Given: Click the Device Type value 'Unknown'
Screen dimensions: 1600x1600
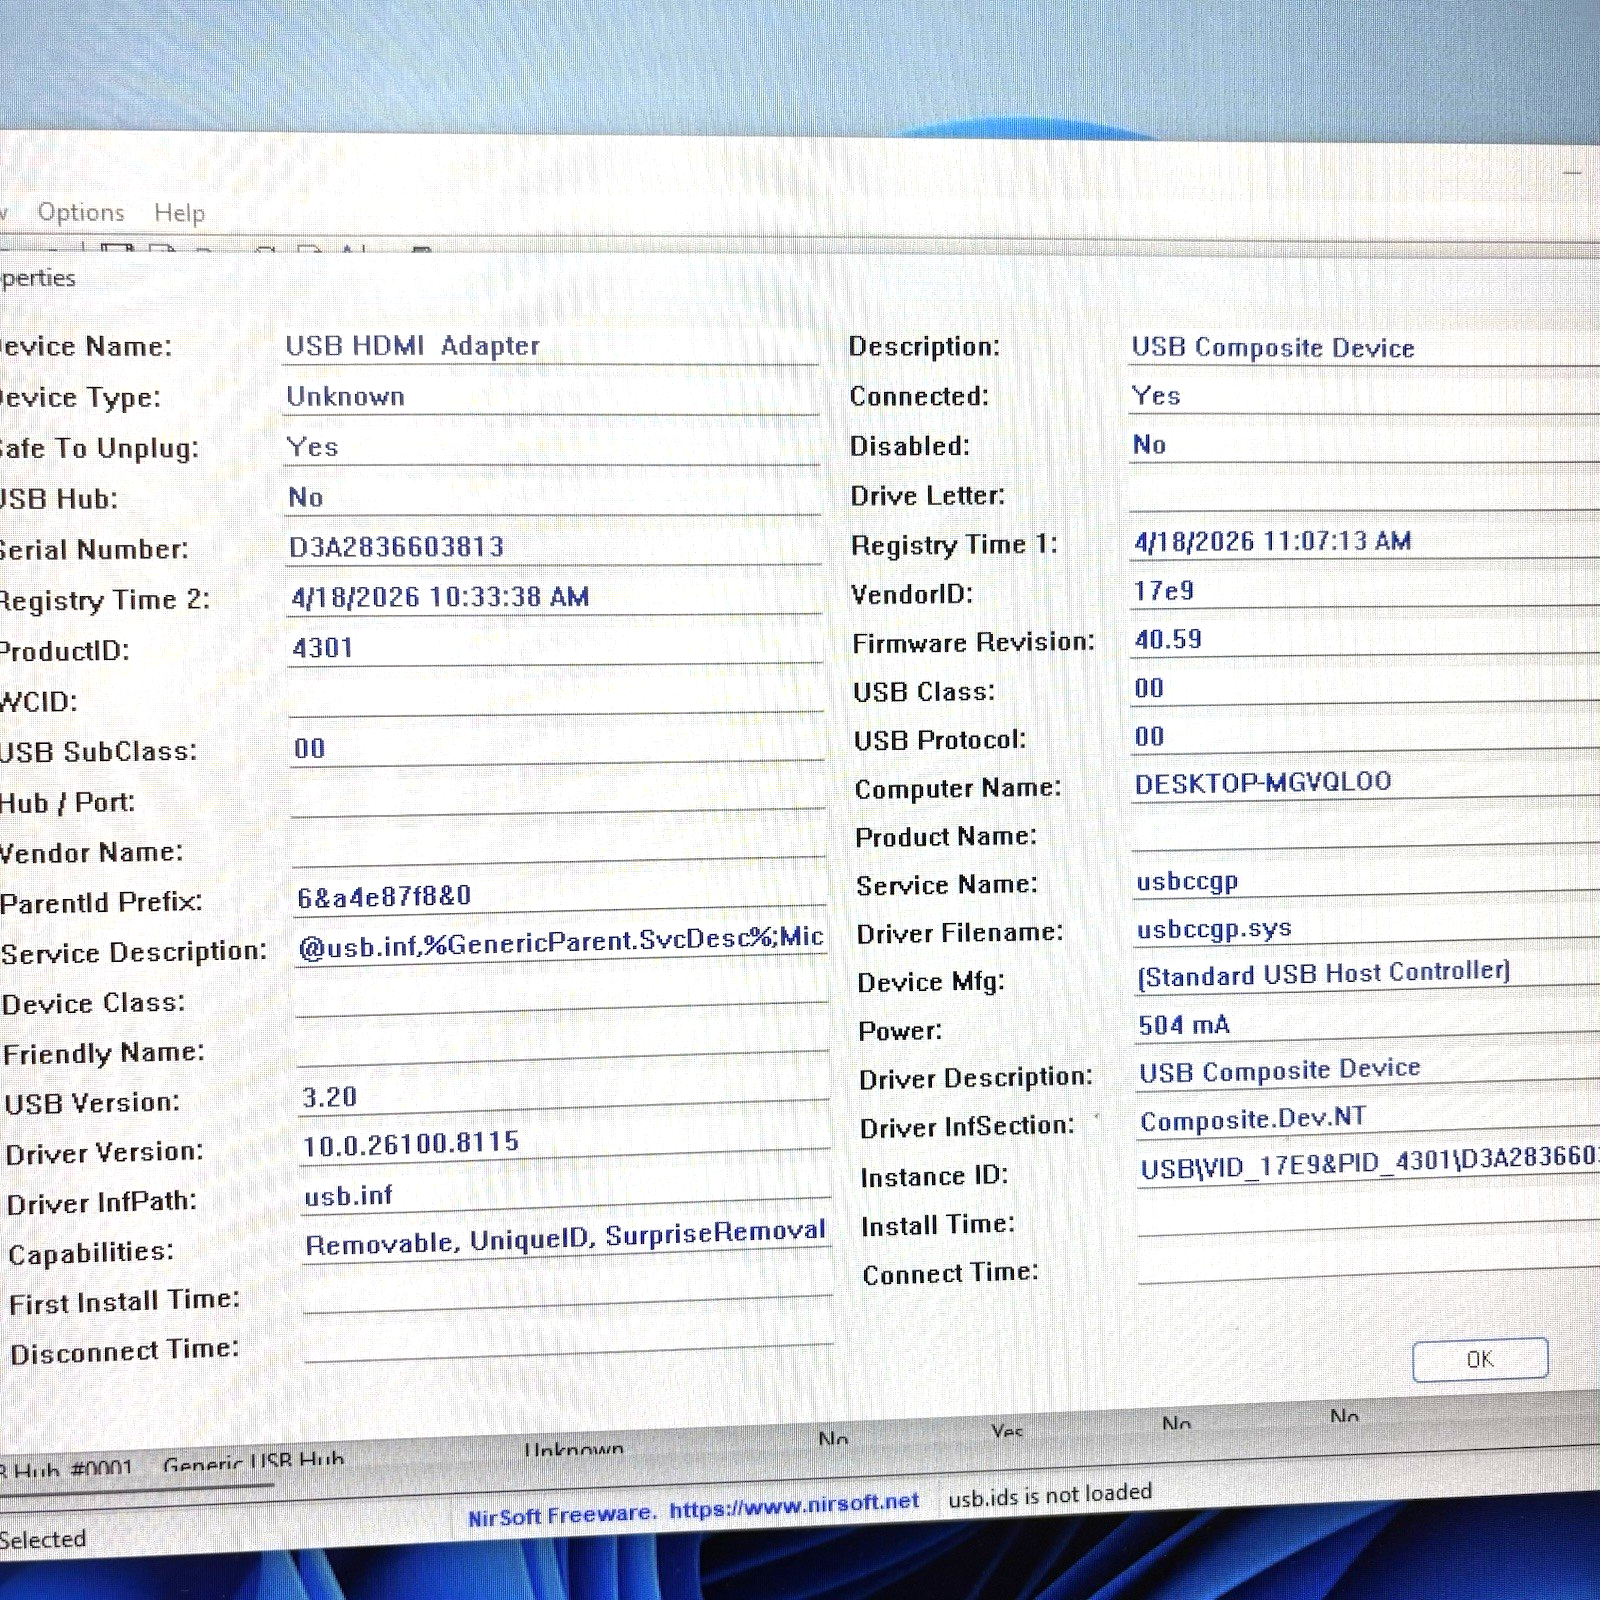Looking at the screenshot, I should 552,396.
